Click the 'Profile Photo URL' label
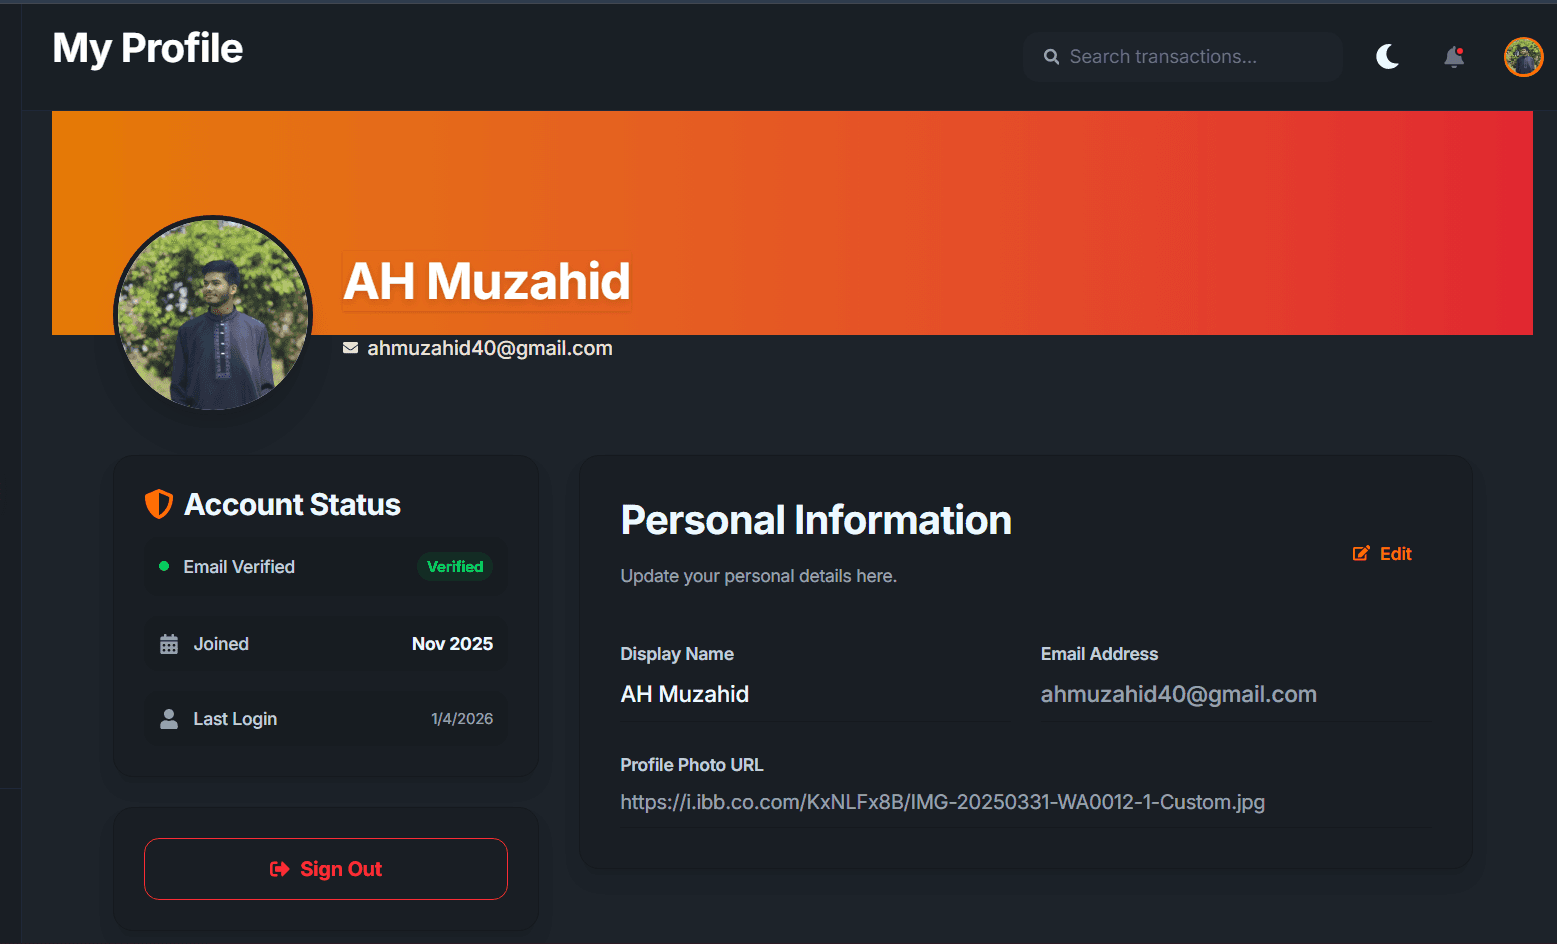Screen dimensions: 1557x944 click(692, 765)
